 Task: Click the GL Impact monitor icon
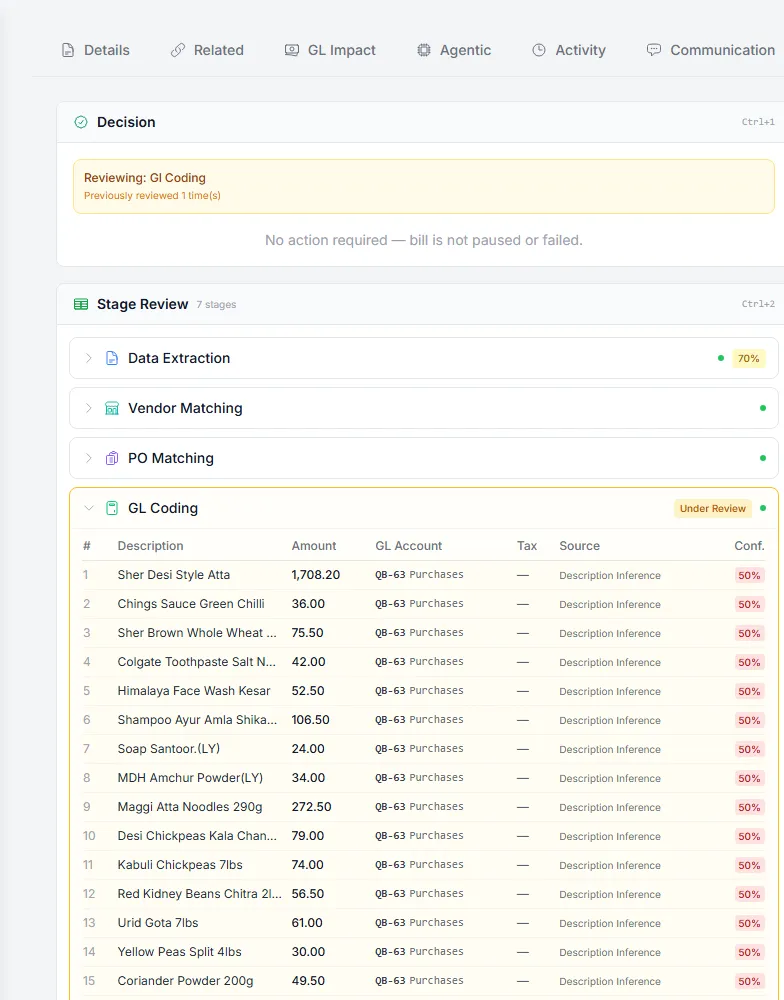[292, 50]
